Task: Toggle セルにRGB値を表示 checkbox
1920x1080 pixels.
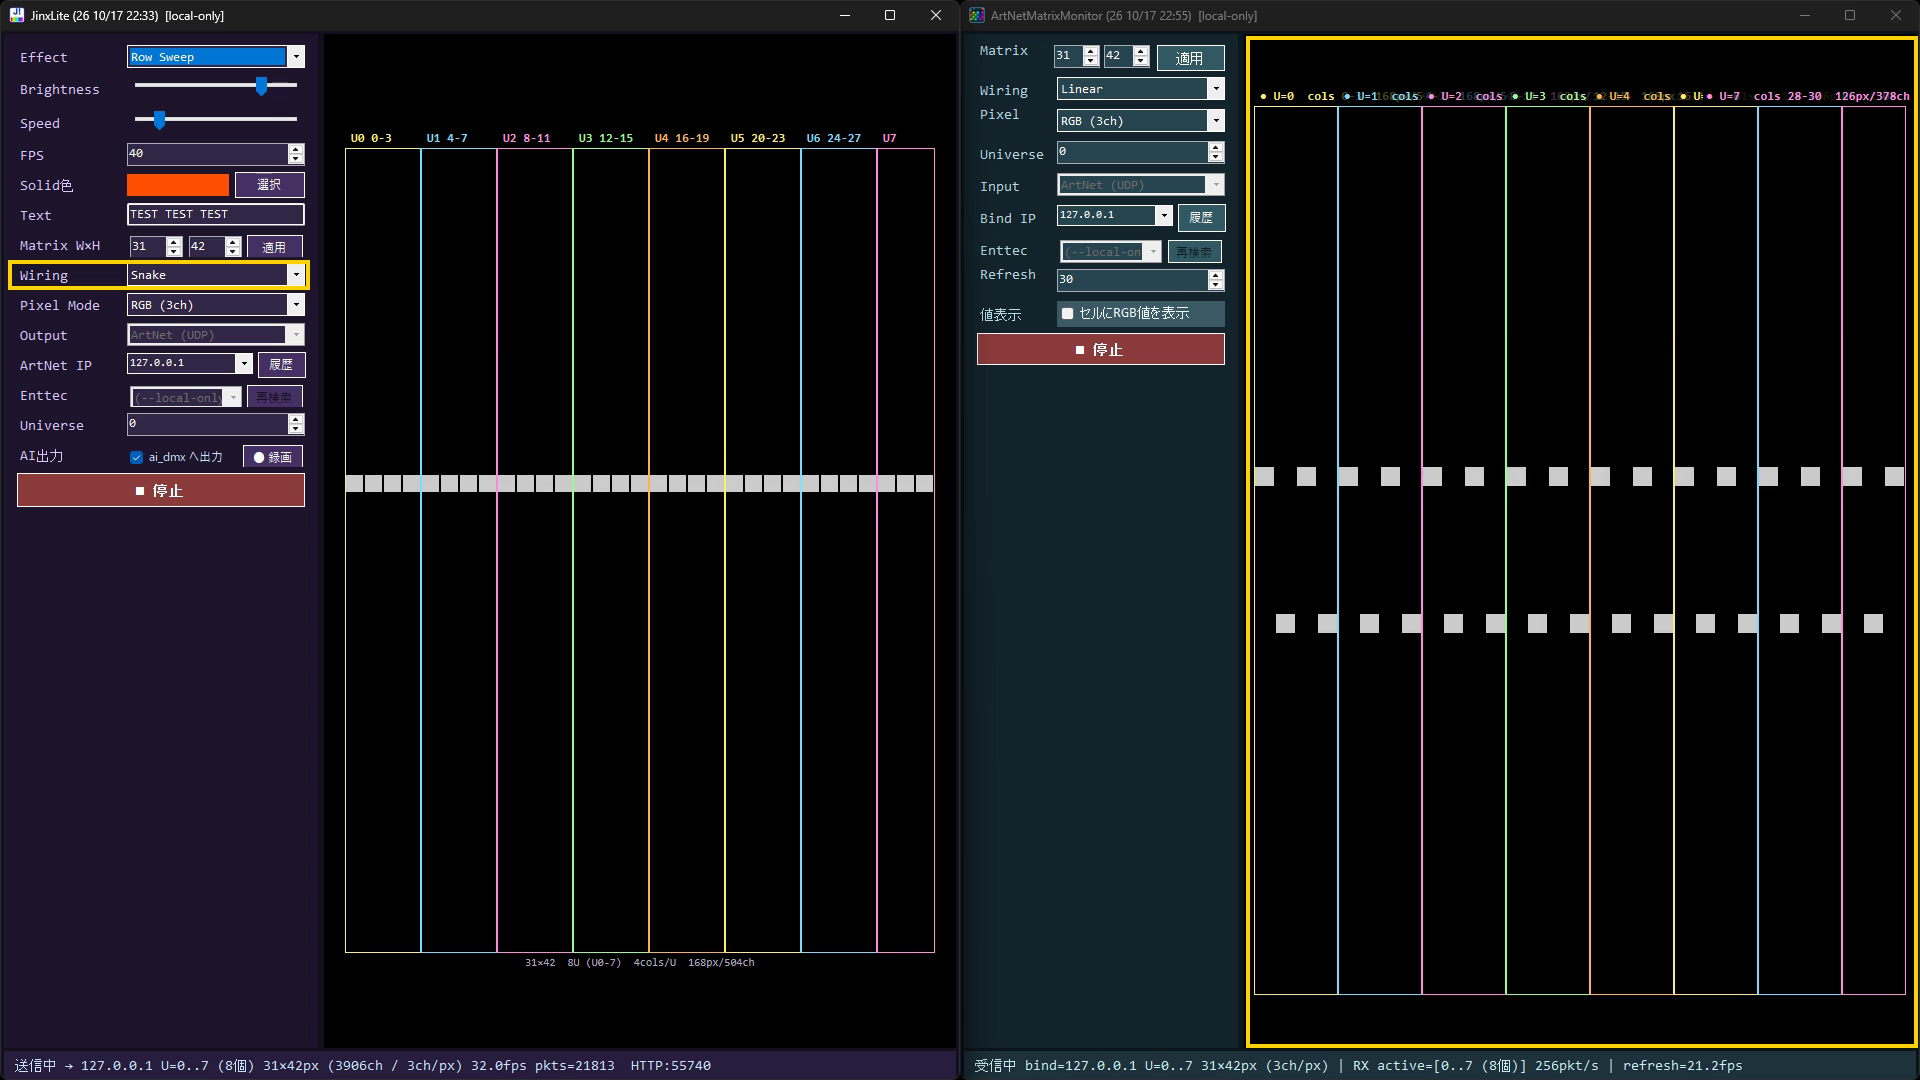Action: pyautogui.click(x=1067, y=314)
